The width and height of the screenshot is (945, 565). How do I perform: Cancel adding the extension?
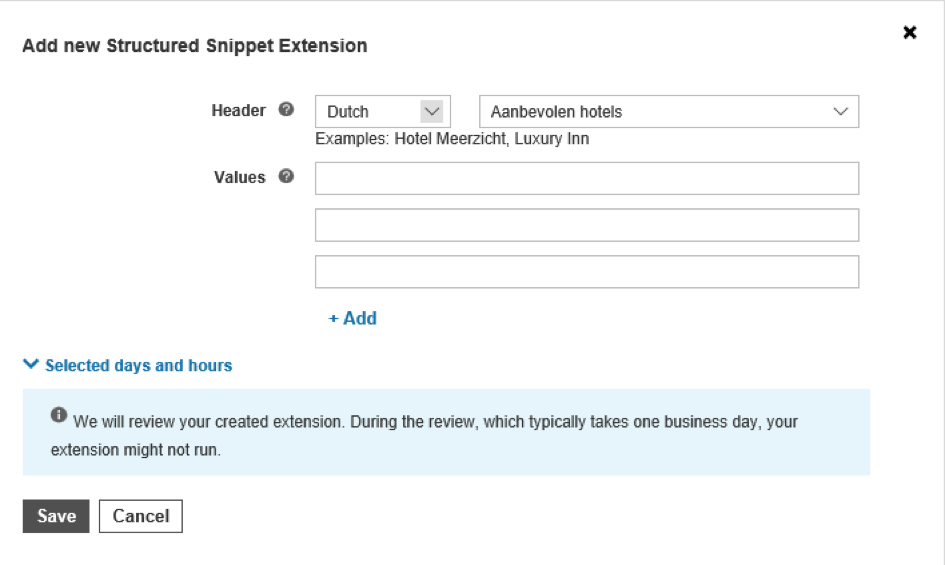coord(141,516)
